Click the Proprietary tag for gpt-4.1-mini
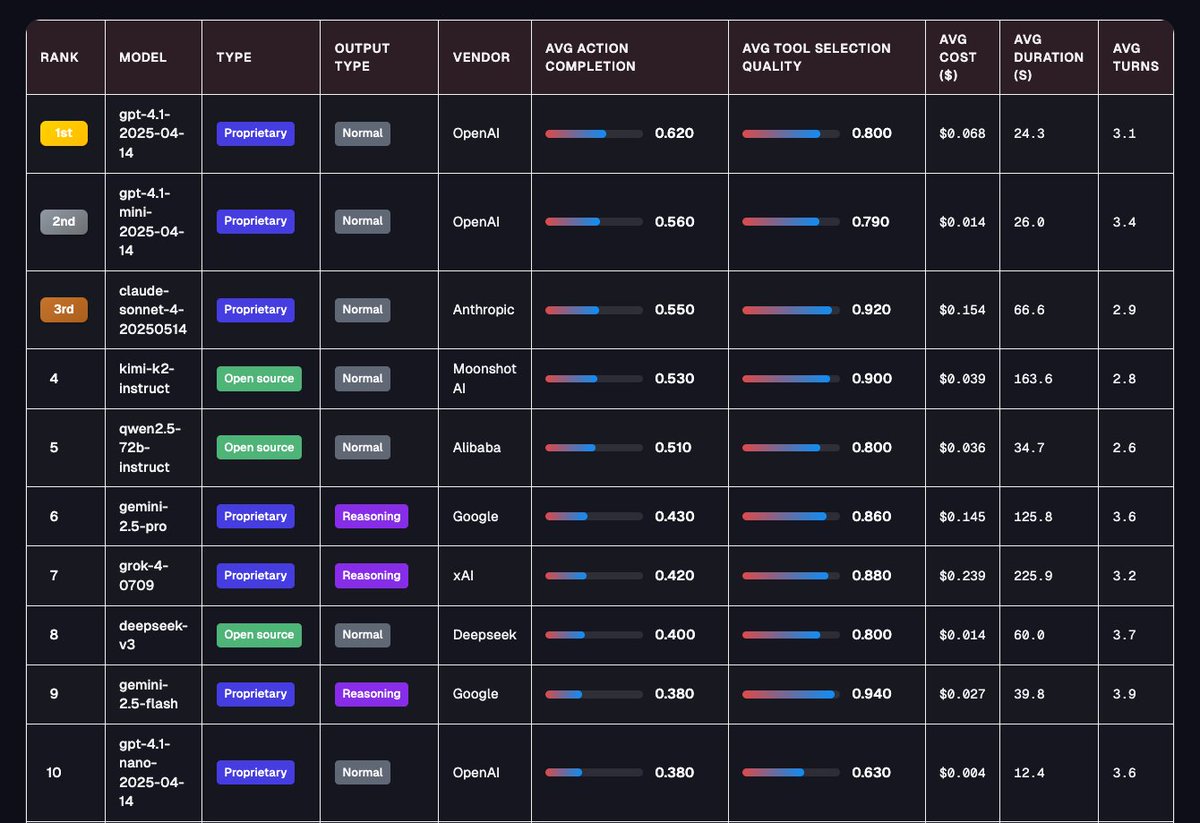 (x=255, y=221)
